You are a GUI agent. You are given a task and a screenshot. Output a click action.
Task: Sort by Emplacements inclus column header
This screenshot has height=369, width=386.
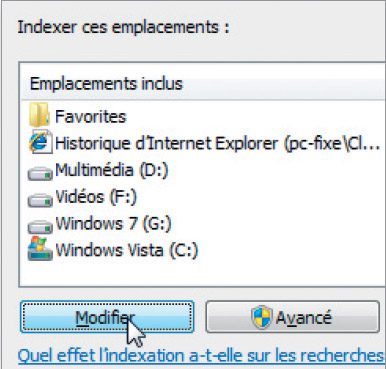pos(203,83)
